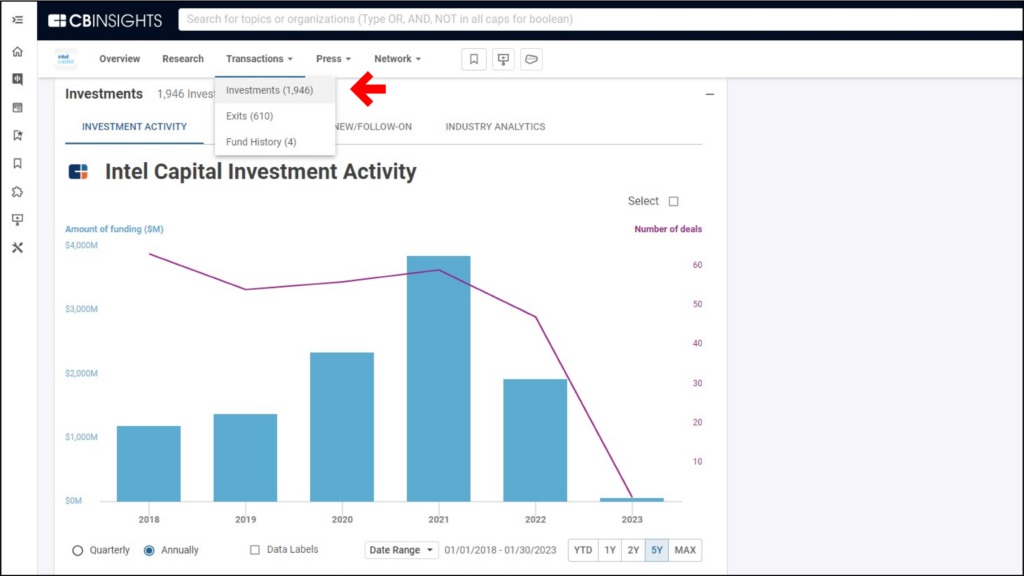
Task: Click the 2018 funding bar
Action: click(x=149, y=464)
